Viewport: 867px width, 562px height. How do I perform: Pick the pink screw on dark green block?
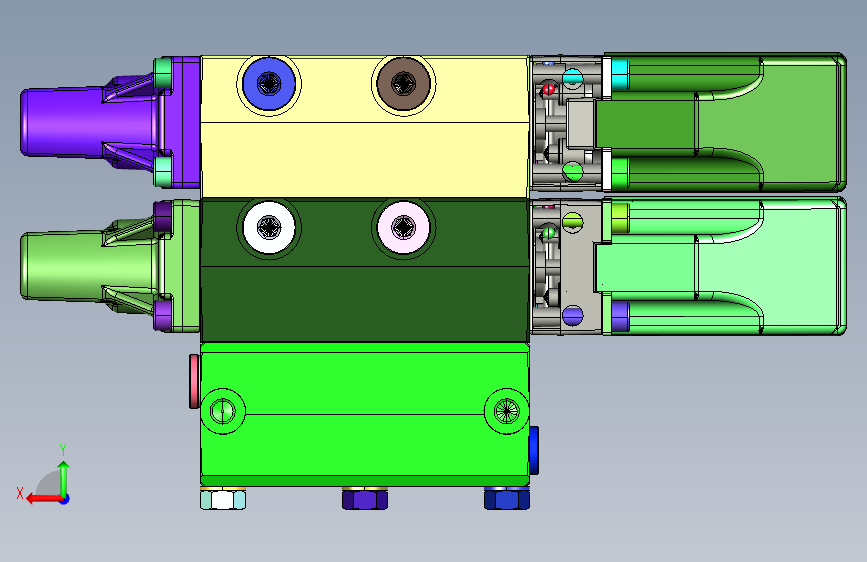point(404,227)
